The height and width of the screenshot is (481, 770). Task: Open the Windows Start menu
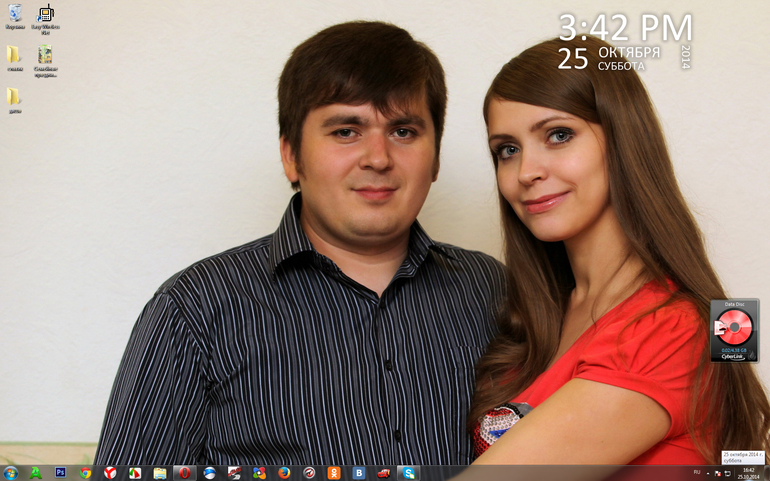click(11, 473)
